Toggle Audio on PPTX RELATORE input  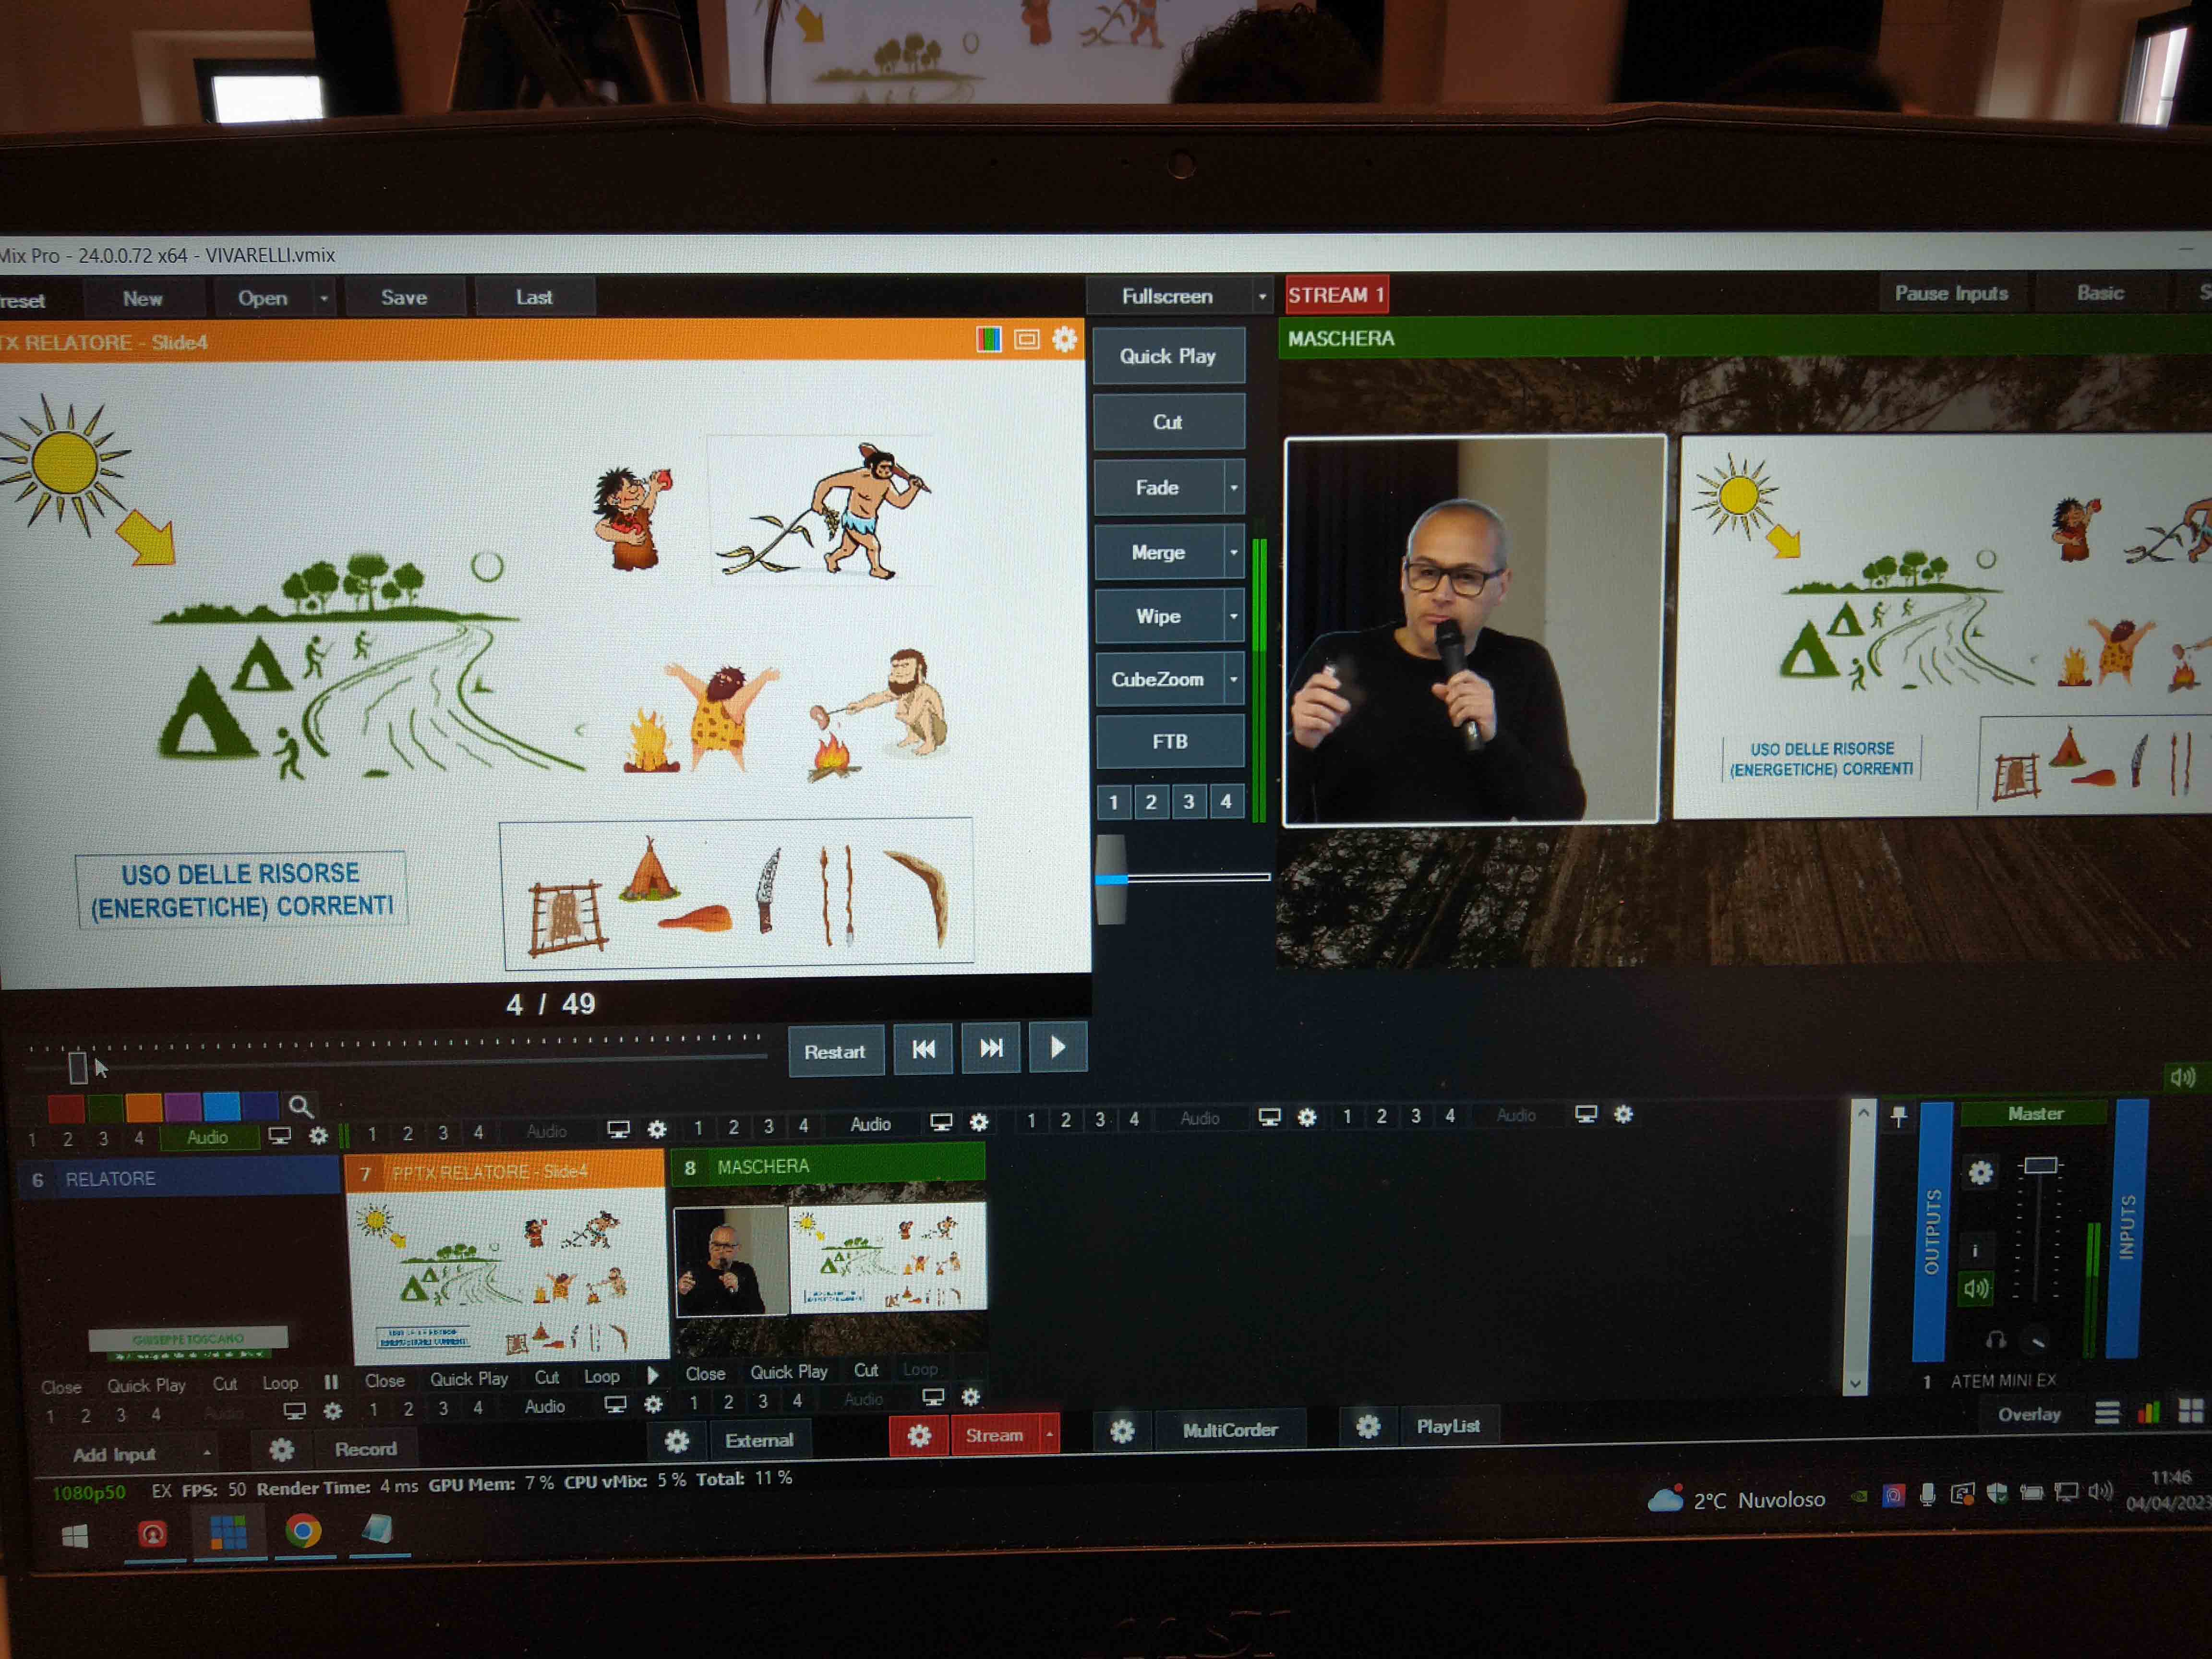tap(545, 1406)
